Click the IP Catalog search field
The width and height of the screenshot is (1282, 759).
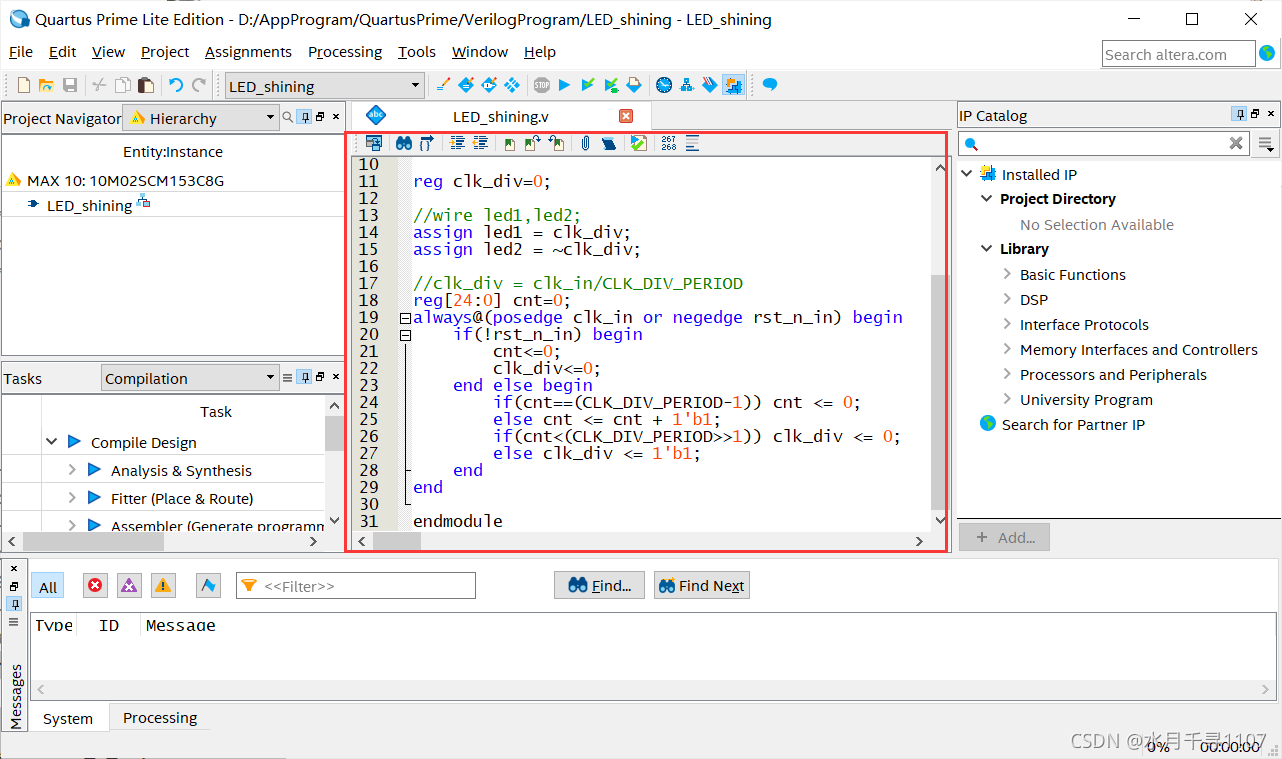[x=1105, y=143]
